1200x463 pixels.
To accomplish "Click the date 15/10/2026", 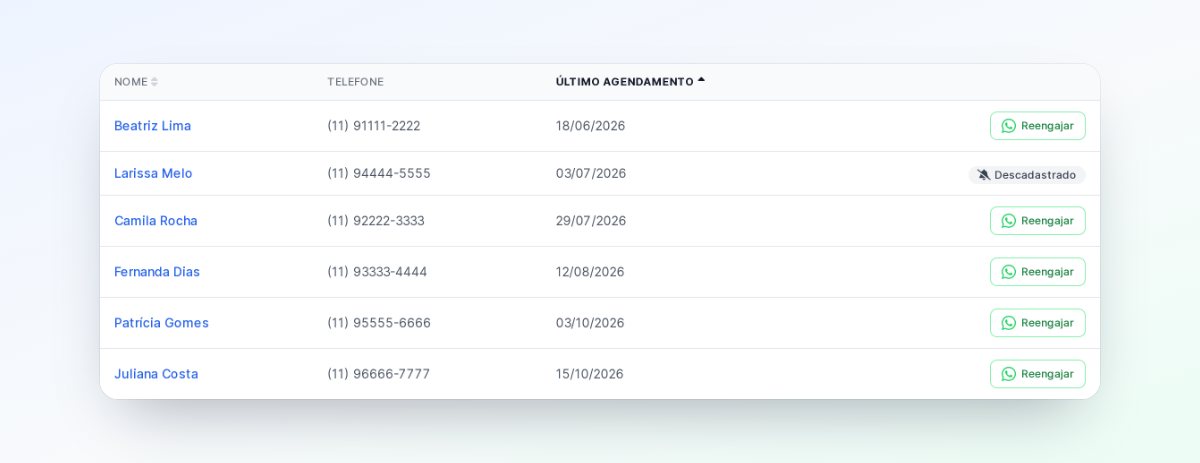I will (590, 374).
